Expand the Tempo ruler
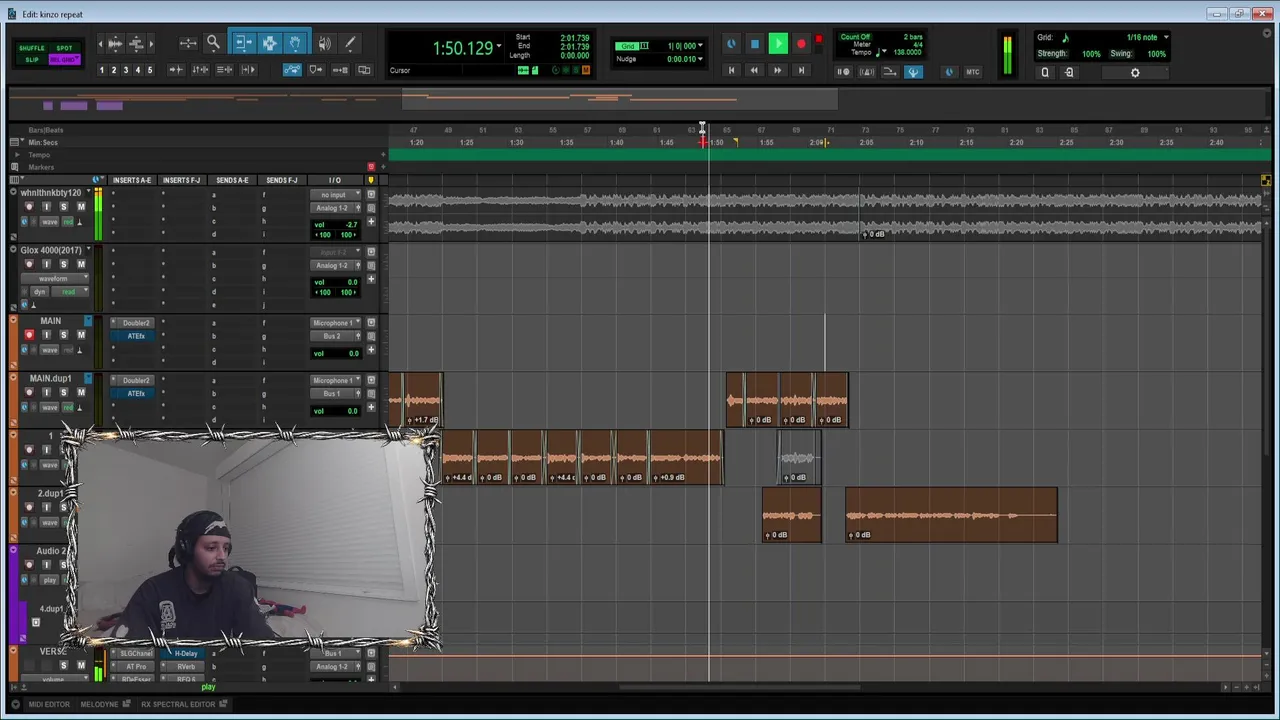The width and height of the screenshot is (1280, 720). tap(16, 155)
